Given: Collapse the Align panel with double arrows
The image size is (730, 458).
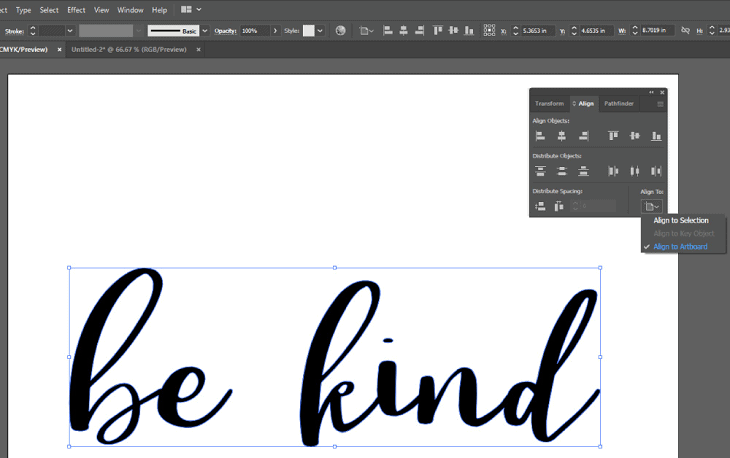Looking at the screenshot, I should pyautogui.click(x=651, y=92).
